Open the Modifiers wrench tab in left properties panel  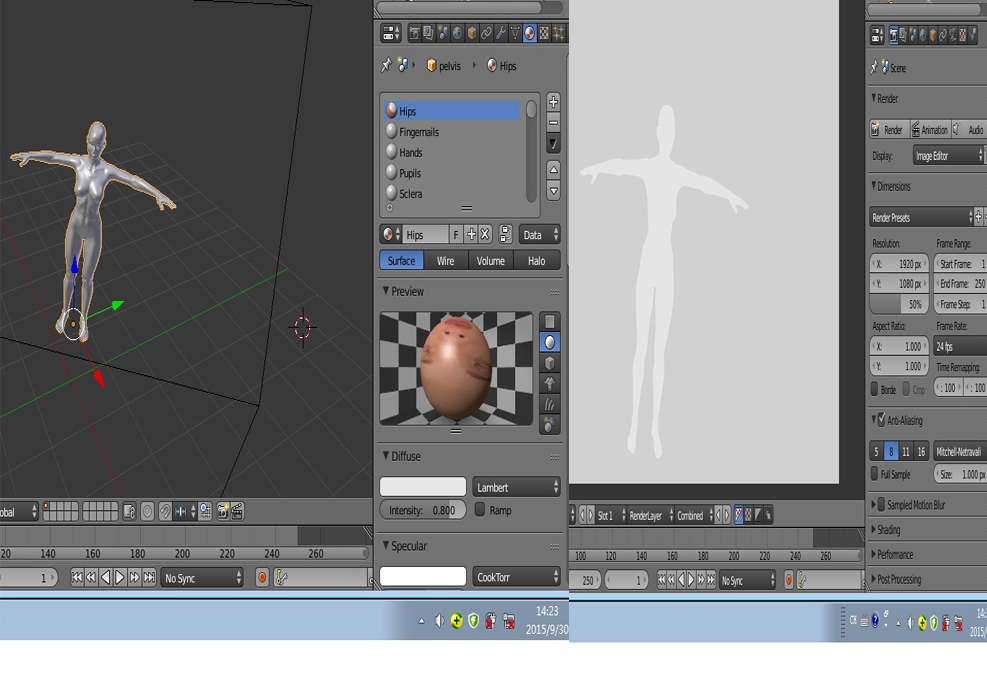[501, 33]
